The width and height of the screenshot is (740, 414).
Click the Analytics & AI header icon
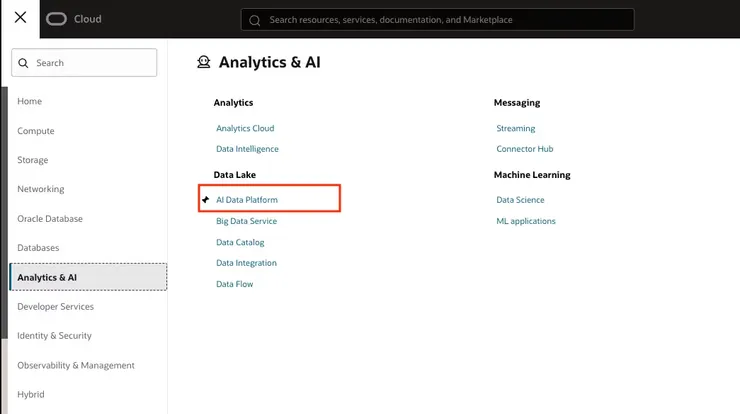(x=204, y=62)
